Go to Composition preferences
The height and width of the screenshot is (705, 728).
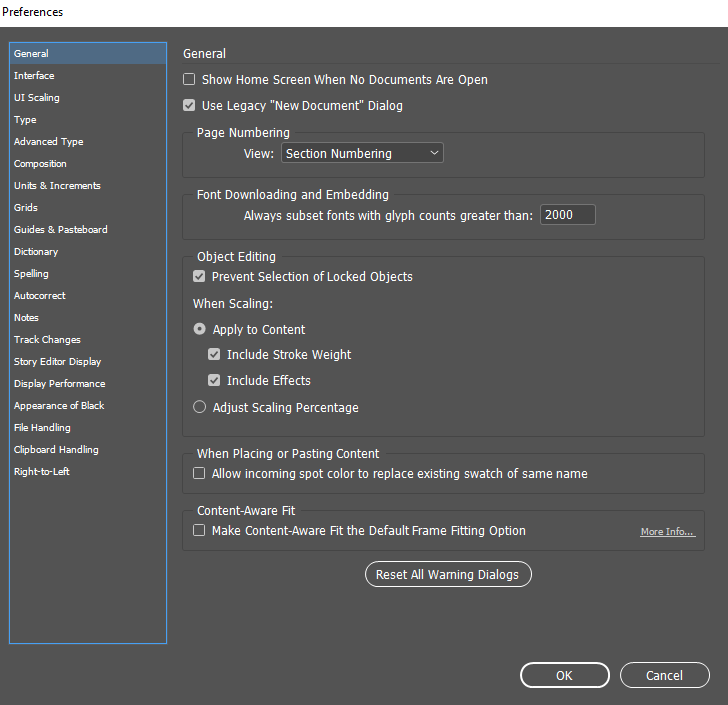pyautogui.click(x=88, y=163)
